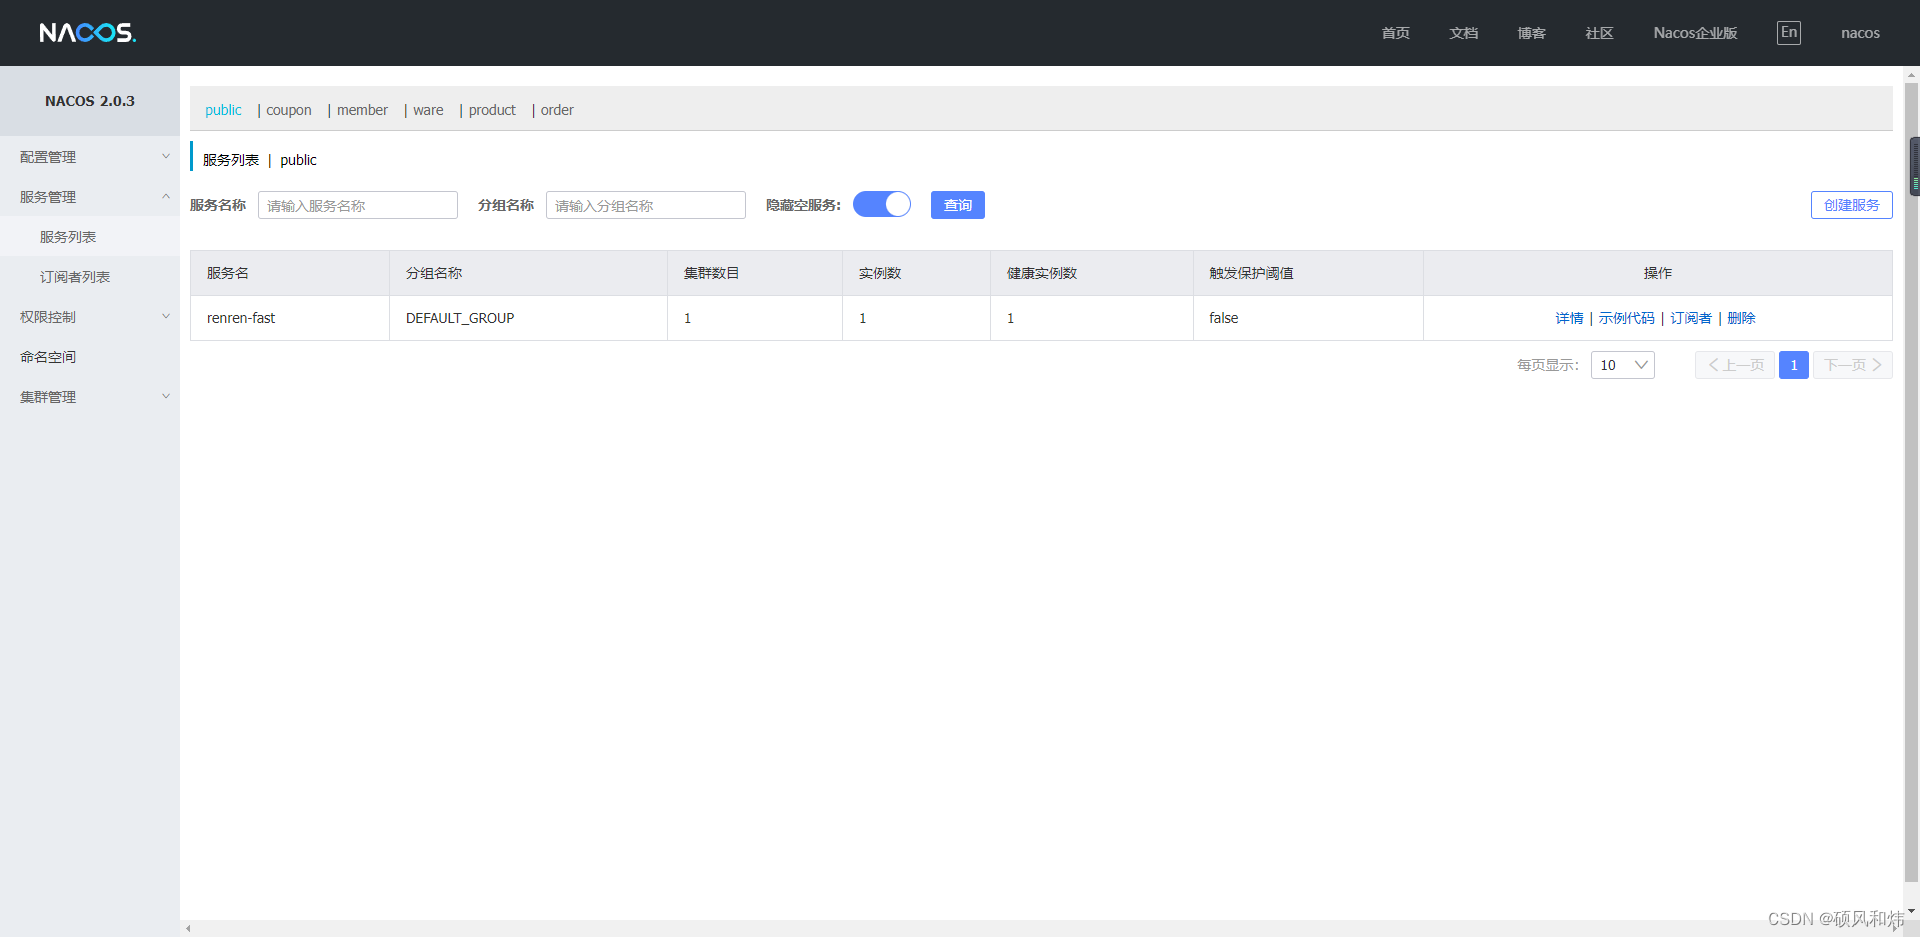Focus the 分组名称 input field
This screenshot has width=1920, height=937.
point(646,205)
